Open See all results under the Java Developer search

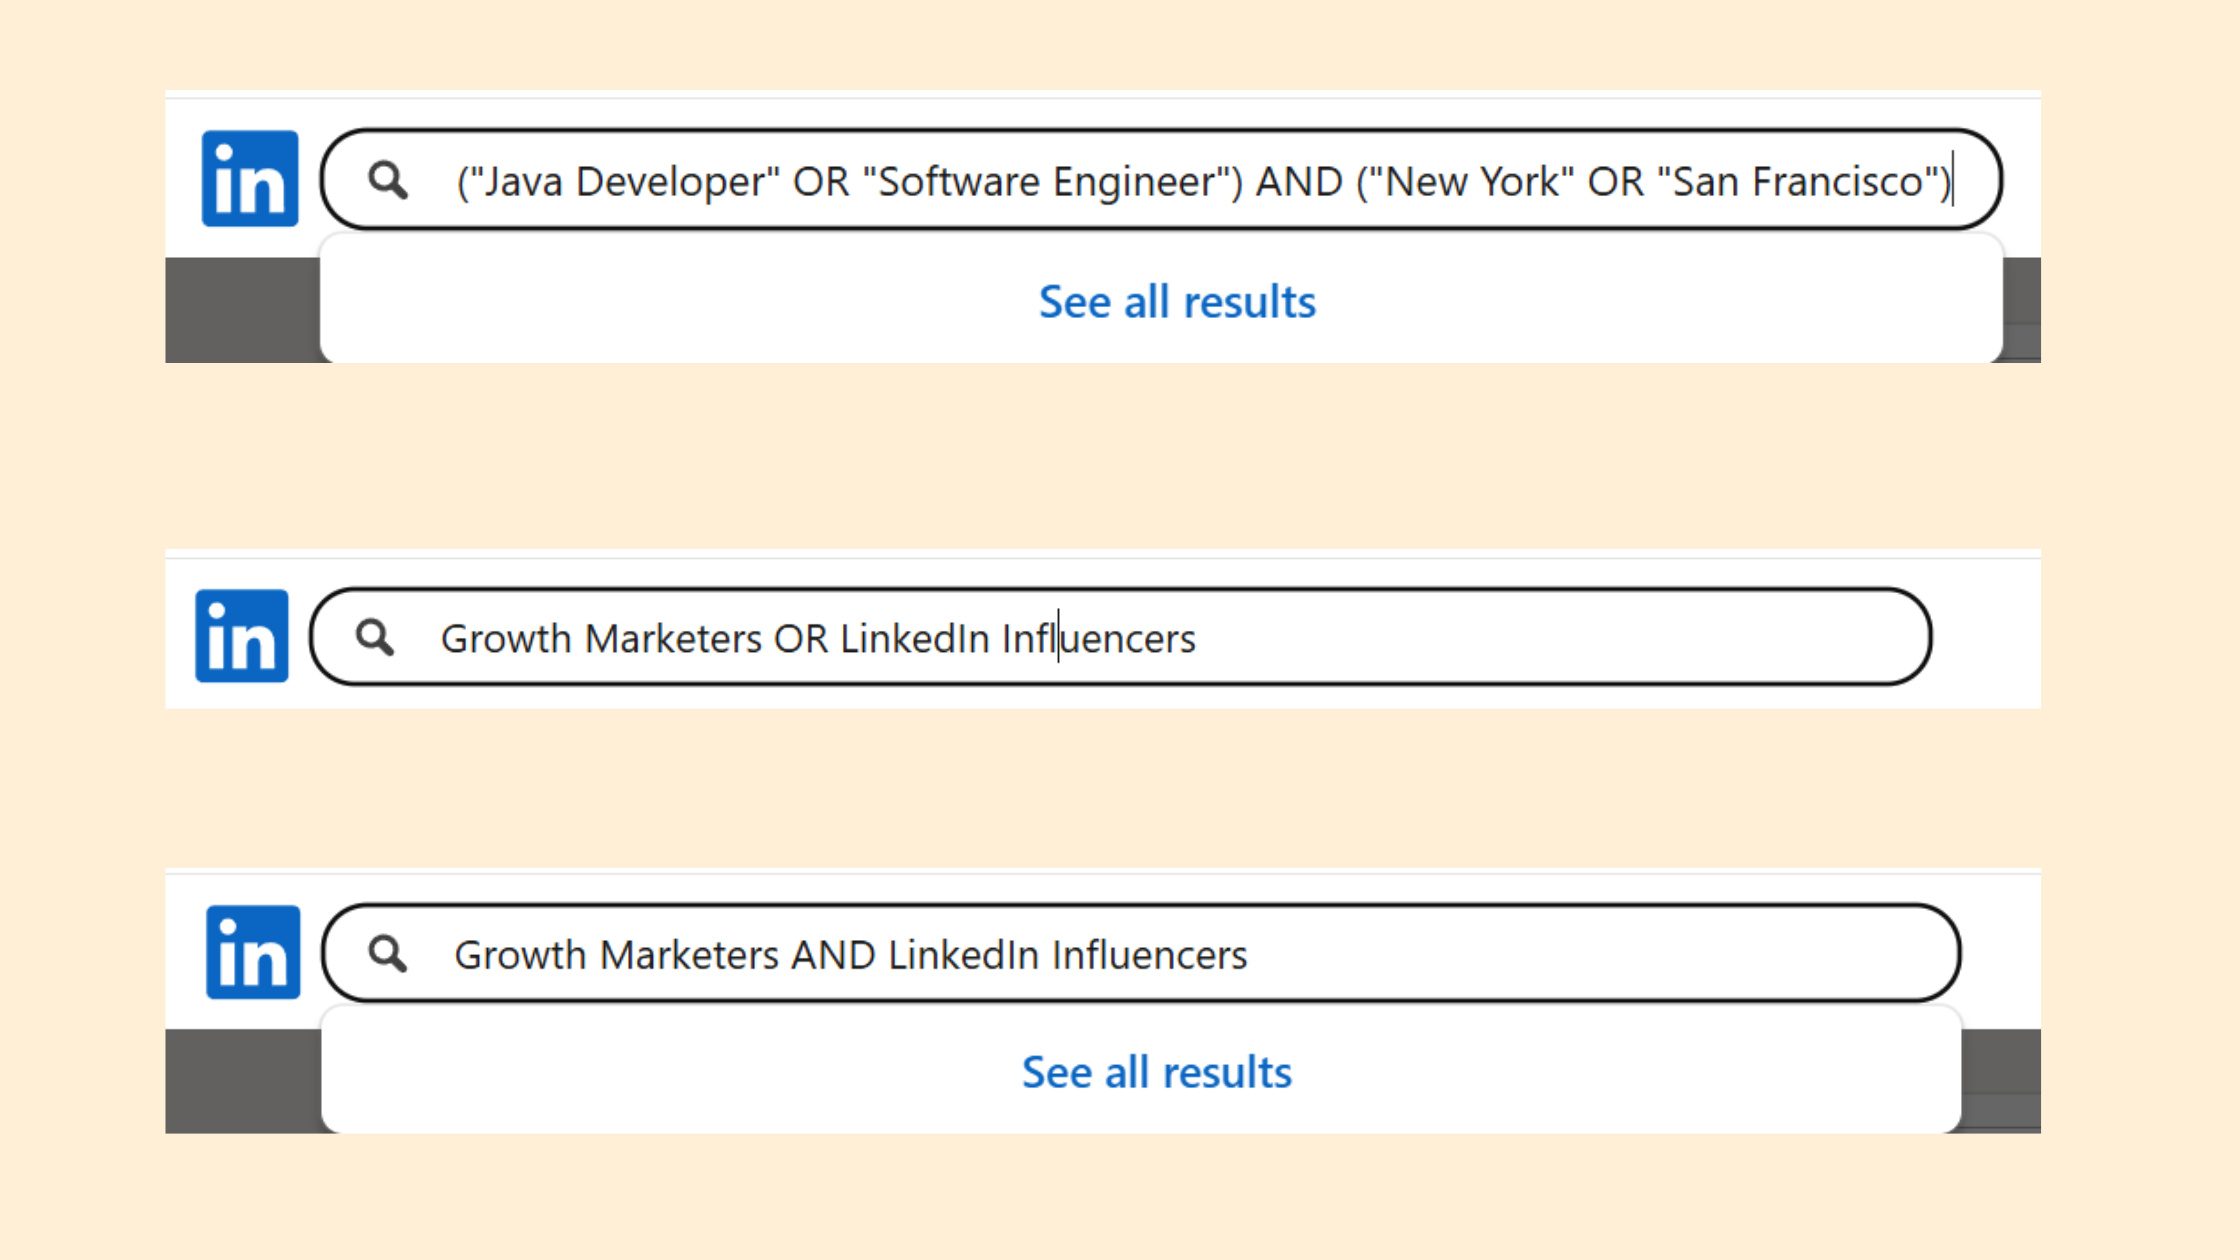click(x=1177, y=302)
